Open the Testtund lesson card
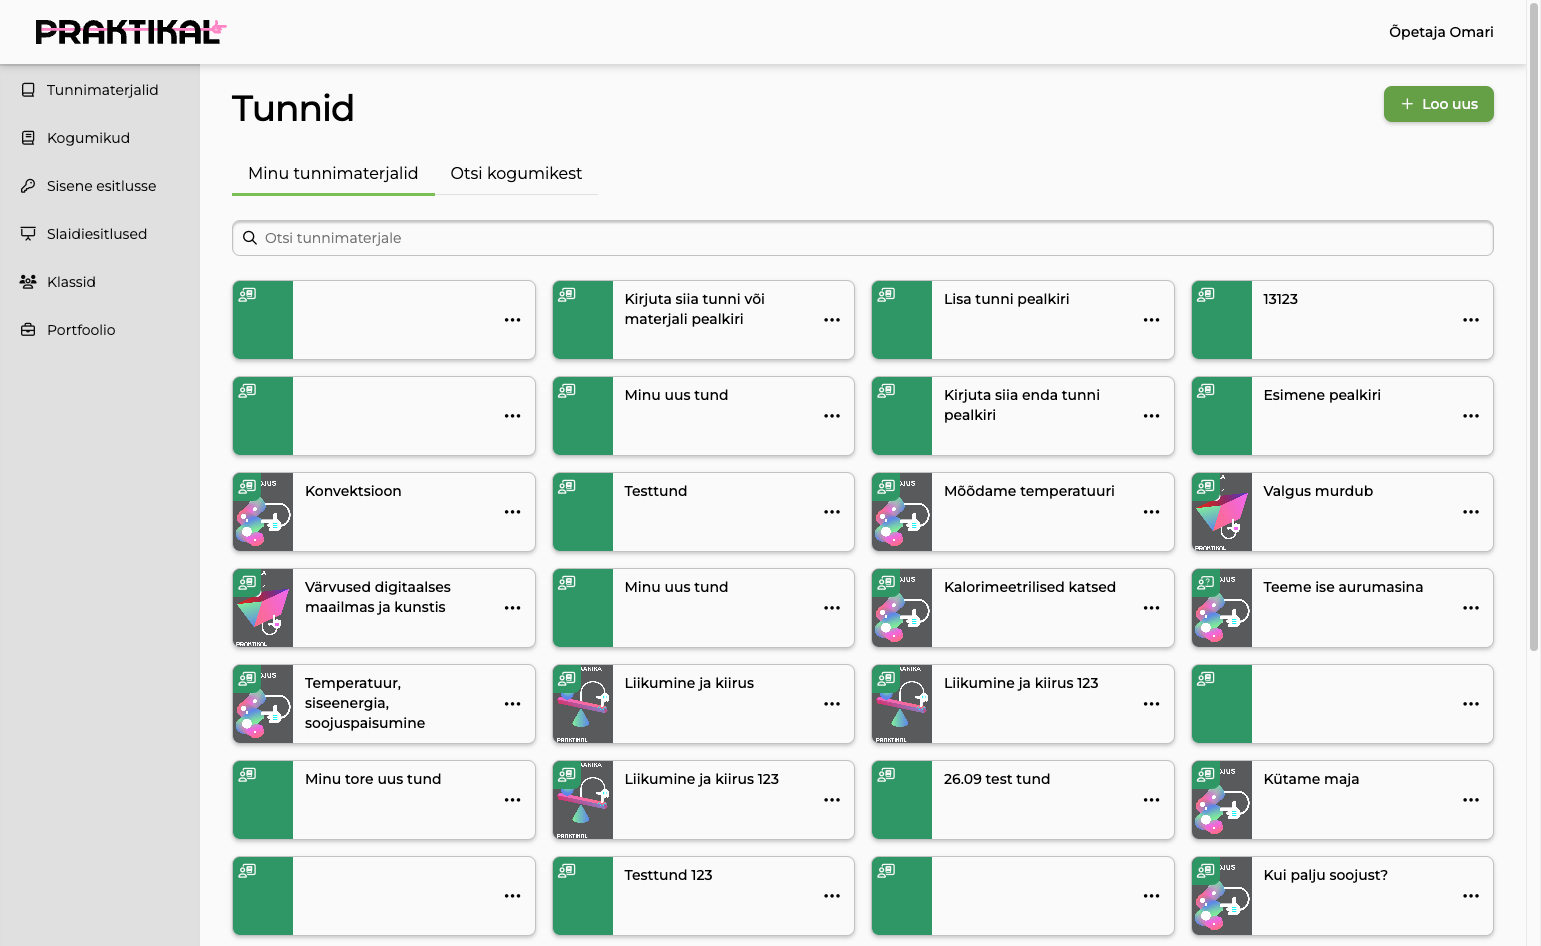 tap(703, 512)
